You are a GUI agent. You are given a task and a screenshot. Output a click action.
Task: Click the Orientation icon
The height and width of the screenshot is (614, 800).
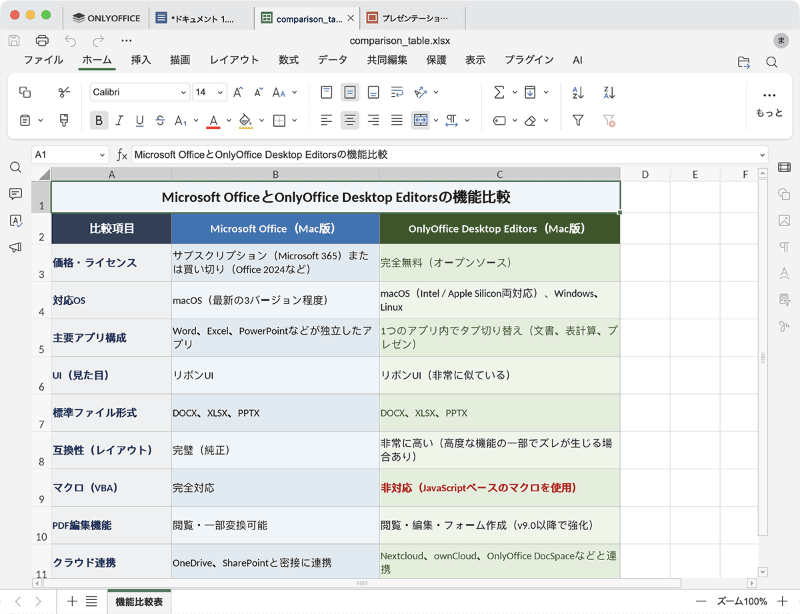(420, 92)
